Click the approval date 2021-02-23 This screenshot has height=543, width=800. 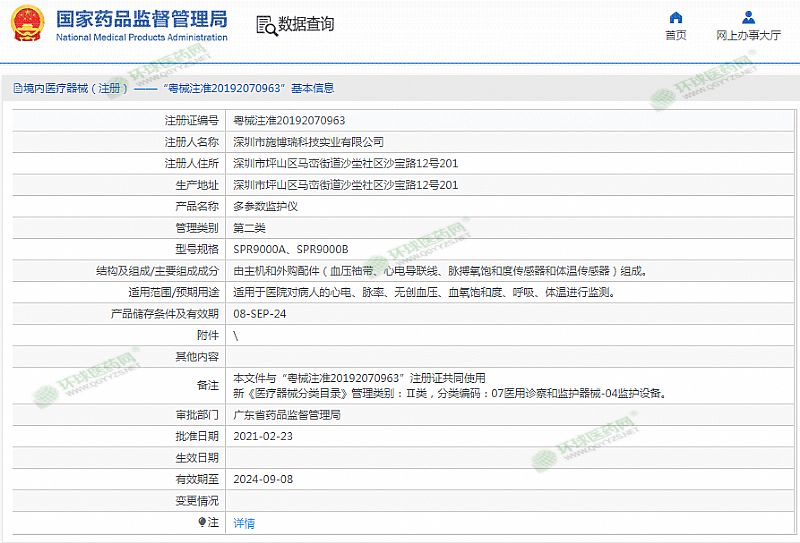(x=261, y=436)
